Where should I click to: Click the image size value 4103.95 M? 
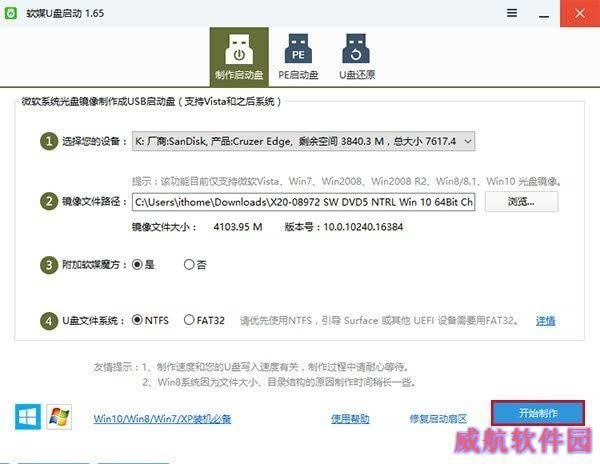[x=238, y=227]
